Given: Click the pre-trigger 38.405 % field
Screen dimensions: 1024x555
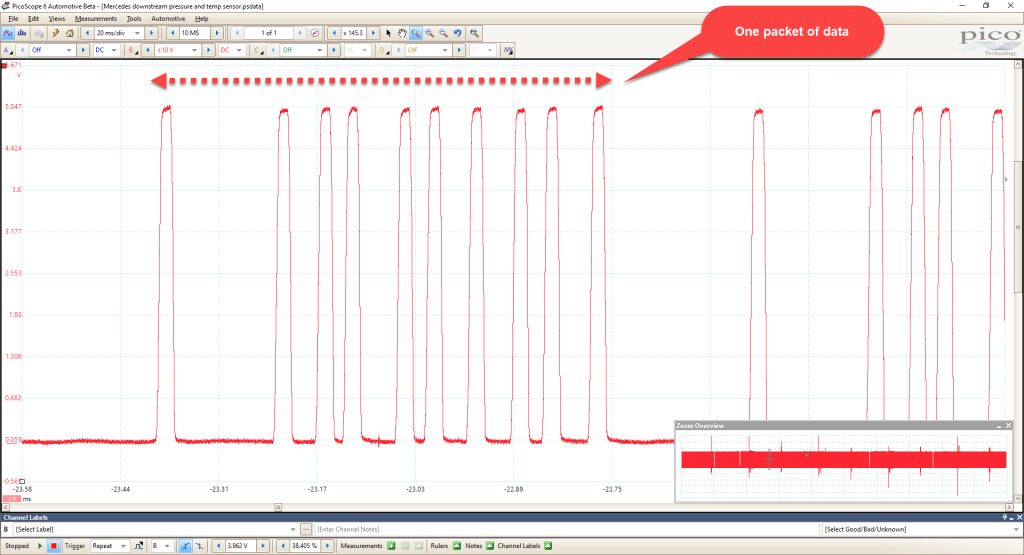Looking at the screenshot, I should point(305,546).
